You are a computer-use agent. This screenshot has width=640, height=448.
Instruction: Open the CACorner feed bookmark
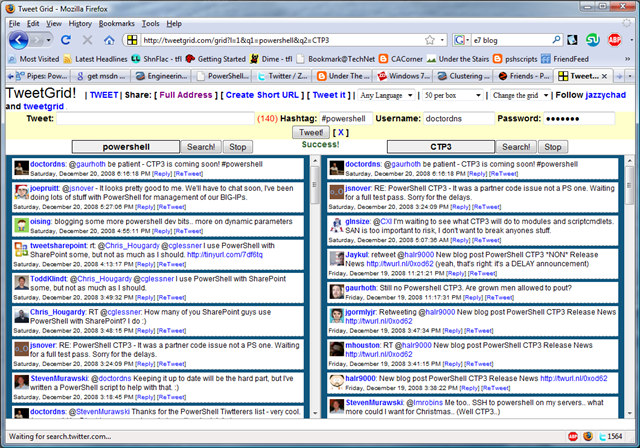click(x=401, y=59)
